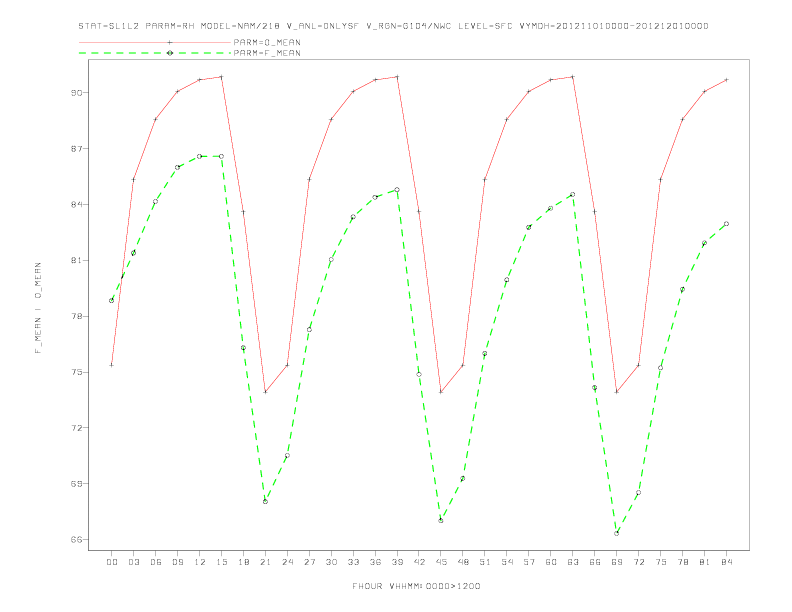Click the chart title starting STAT=SL1L2

(x=393, y=26)
